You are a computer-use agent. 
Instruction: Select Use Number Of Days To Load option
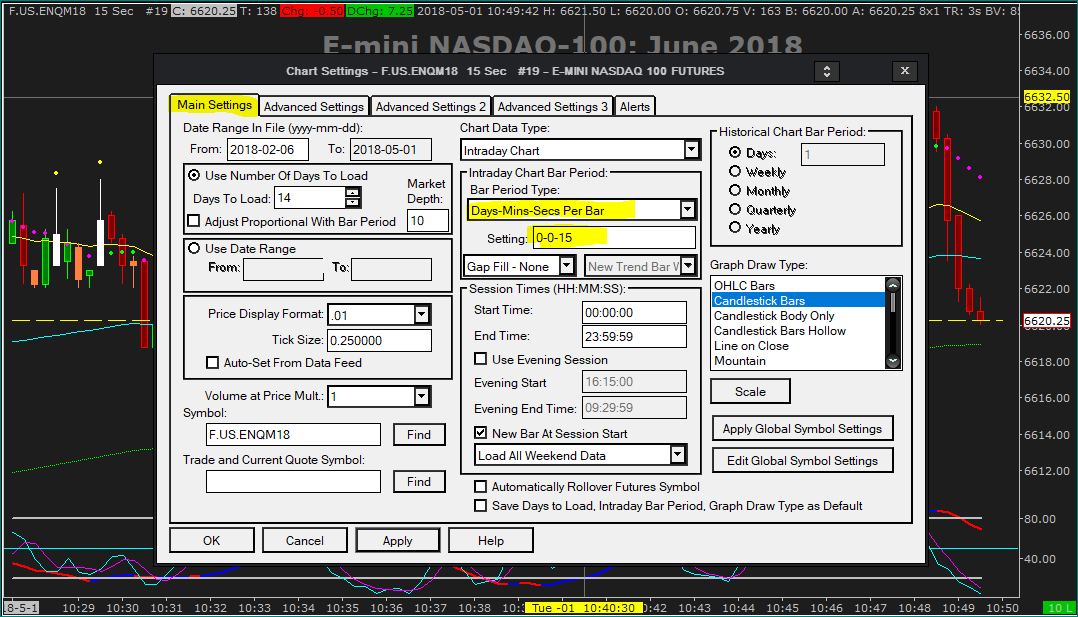[195, 175]
